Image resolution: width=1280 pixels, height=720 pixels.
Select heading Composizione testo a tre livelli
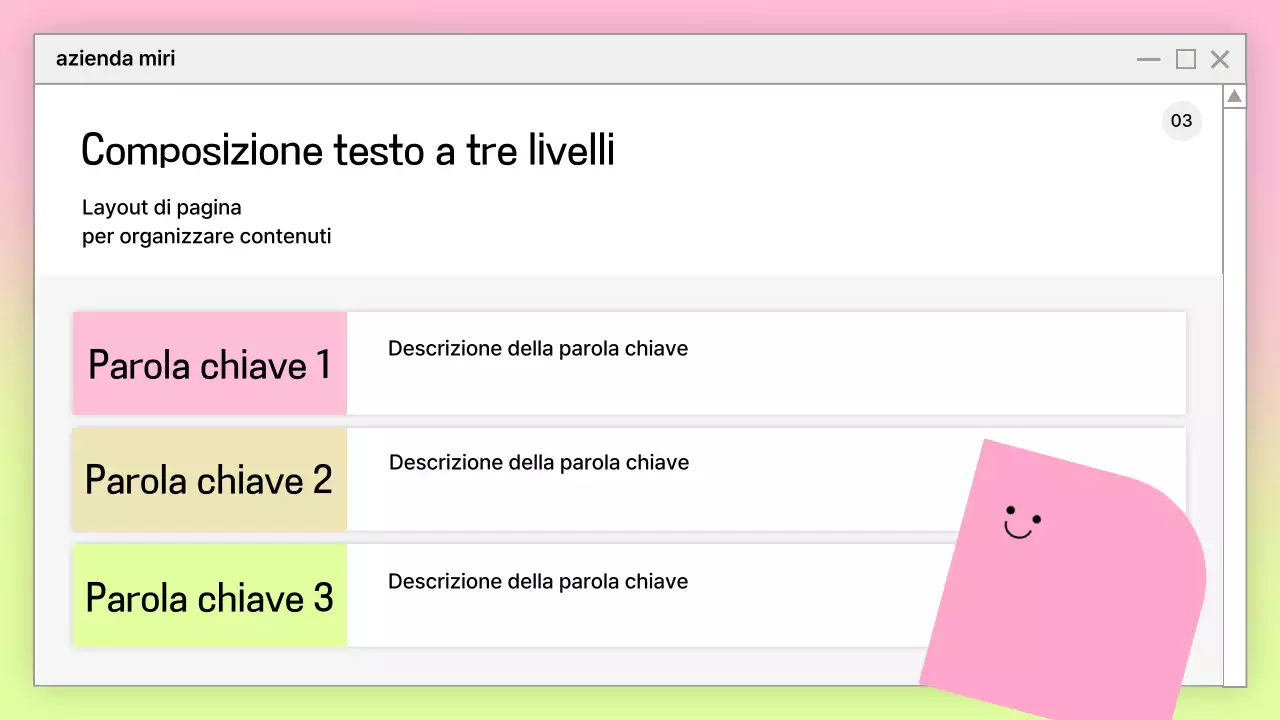(x=347, y=150)
